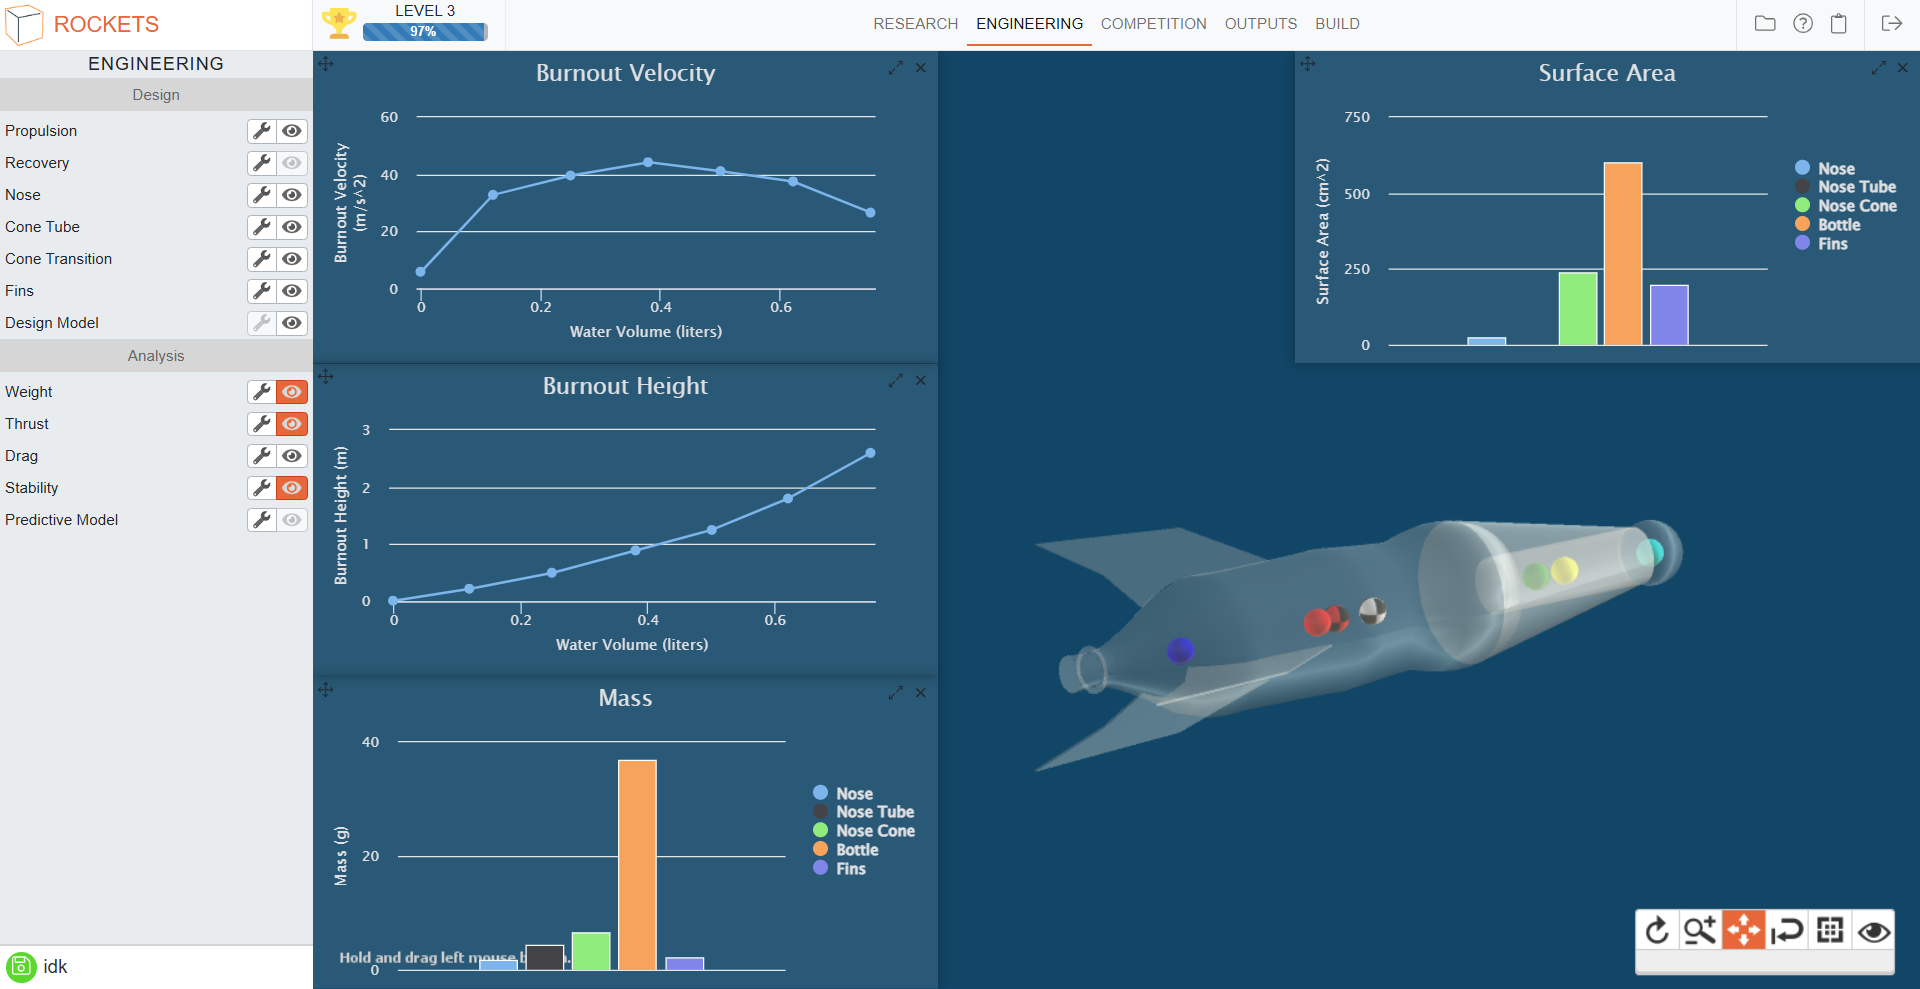This screenshot has height=989, width=1920.
Task: Expand the Surface Area chart panel
Action: (x=1878, y=68)
